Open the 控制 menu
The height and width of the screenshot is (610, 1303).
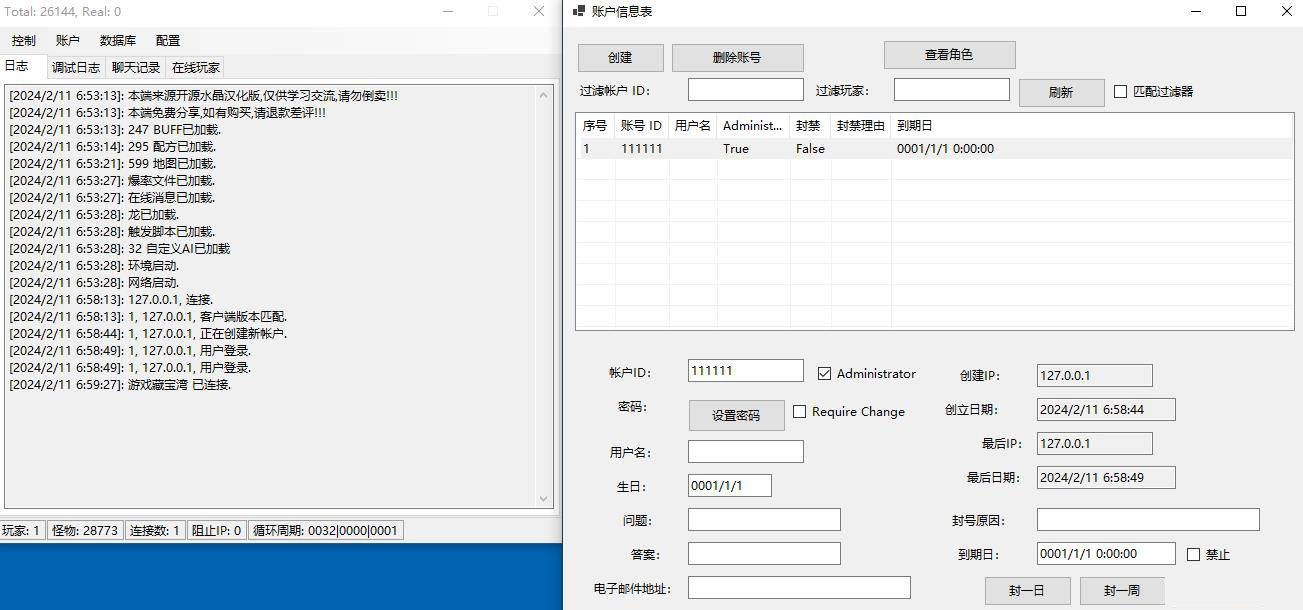24,41
